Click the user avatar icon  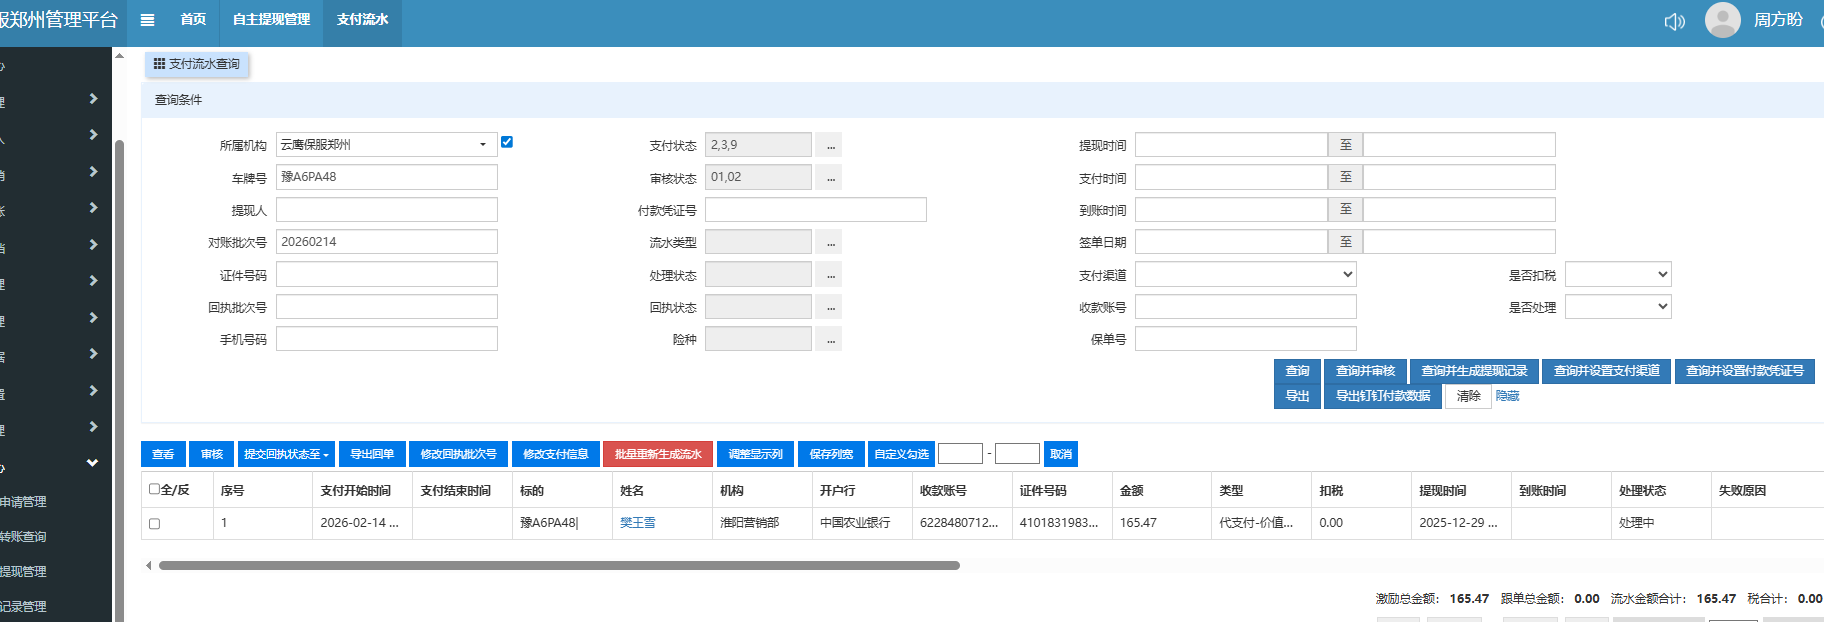(x=1722, y=20)
